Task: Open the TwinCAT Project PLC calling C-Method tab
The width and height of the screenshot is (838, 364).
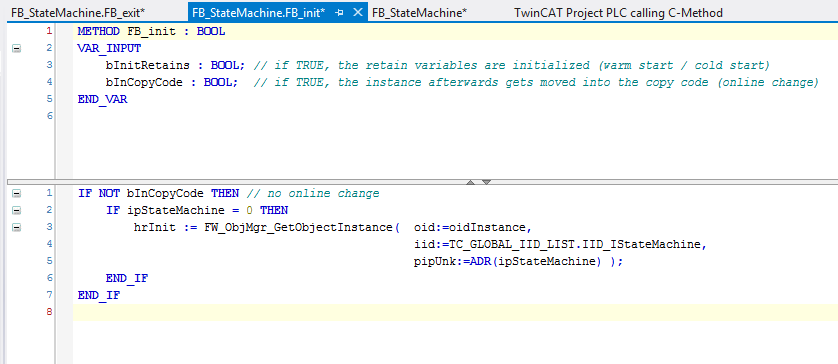Action: tap(618, 13)
